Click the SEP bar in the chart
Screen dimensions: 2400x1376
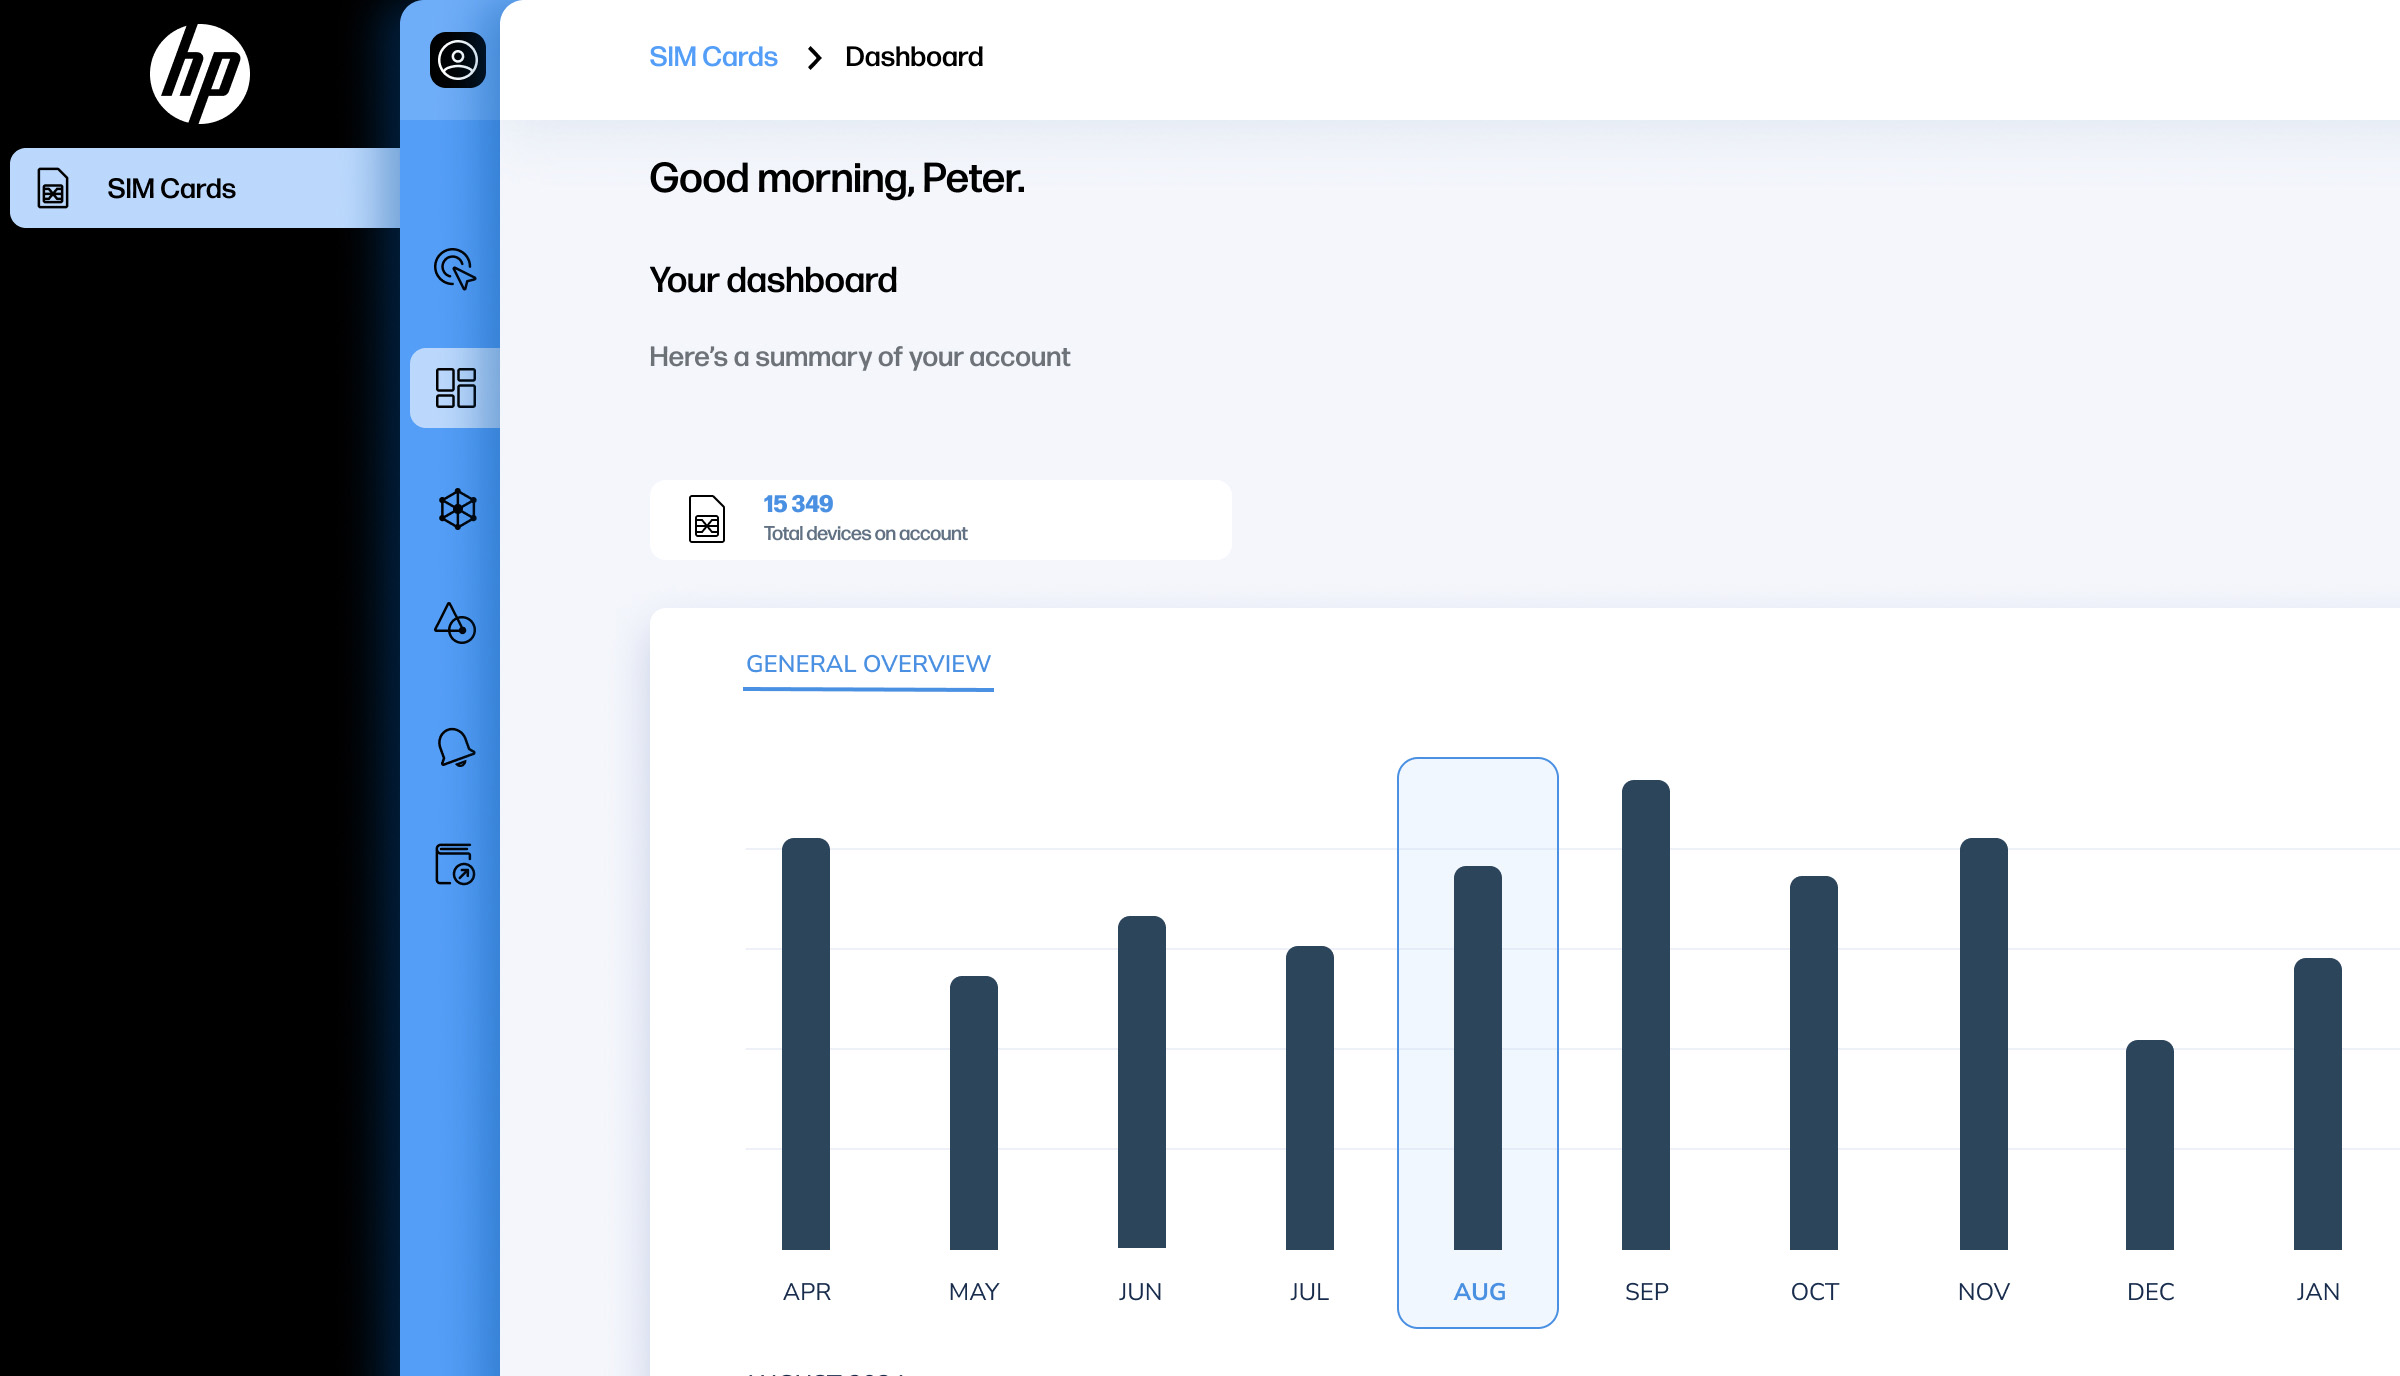pos(1645,1014)
